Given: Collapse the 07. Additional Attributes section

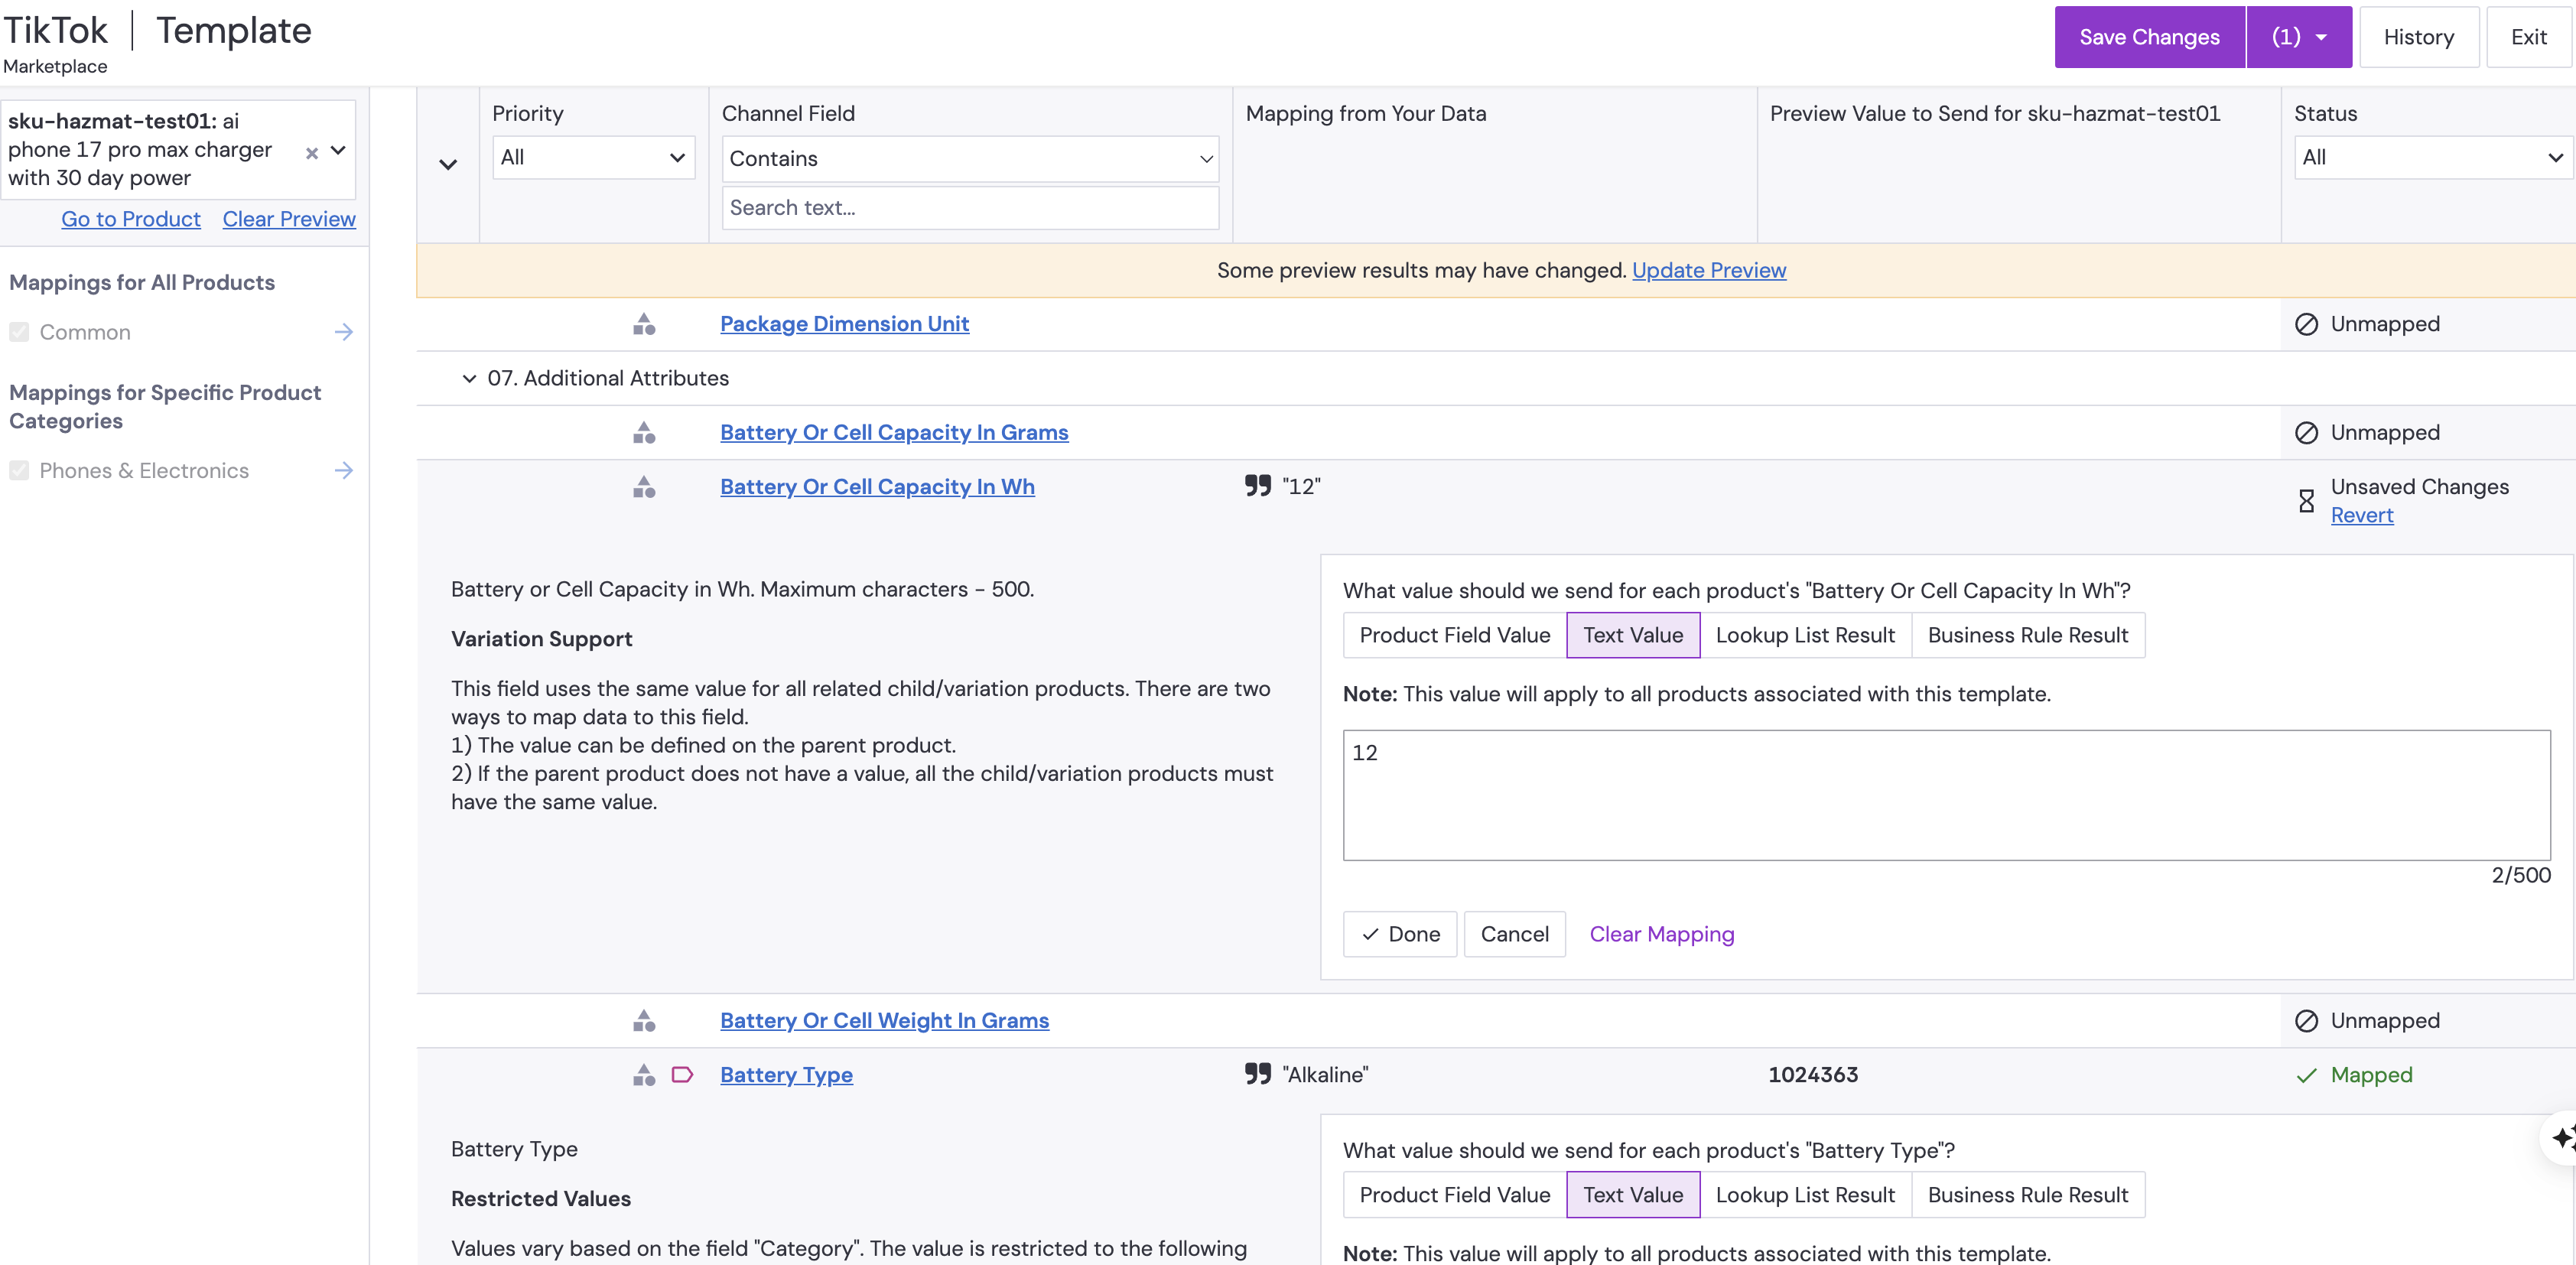Looking at the screenshot, I should pyautogui.click(x=469, y=378).
